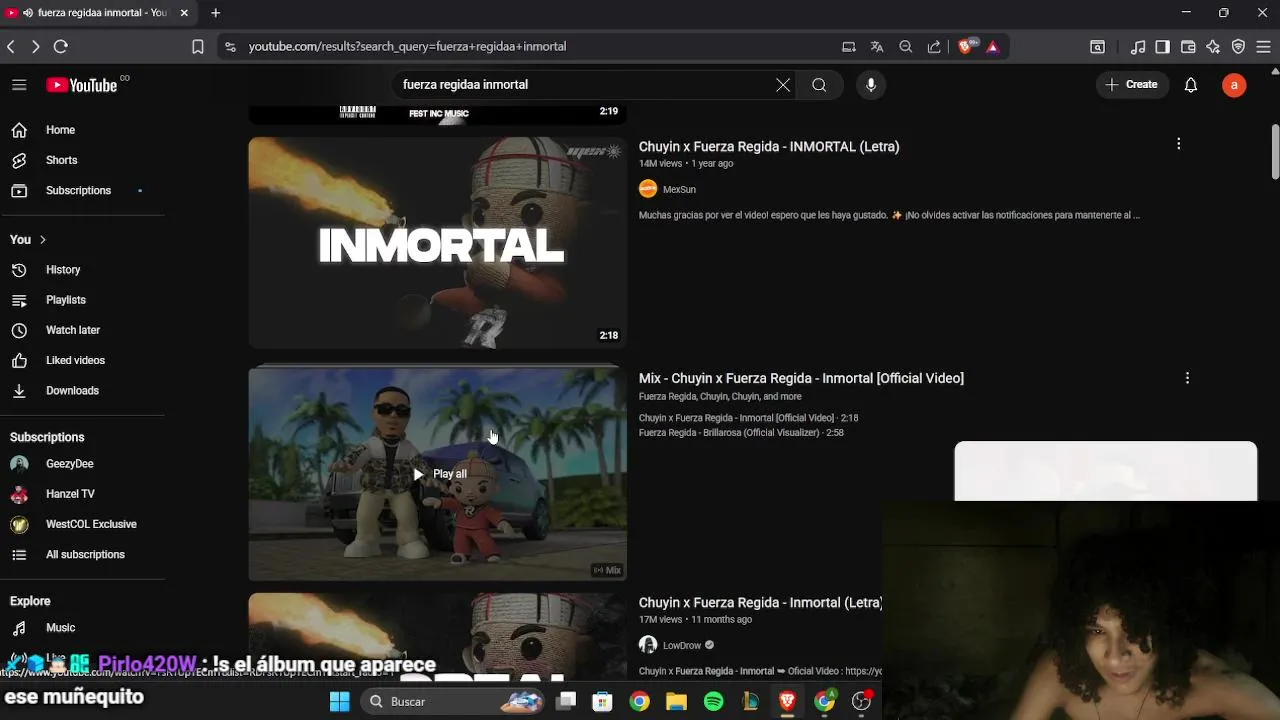Open the zoom magnifier icon in address bar
The image size is (1280, 720).
tap(906, 47)
